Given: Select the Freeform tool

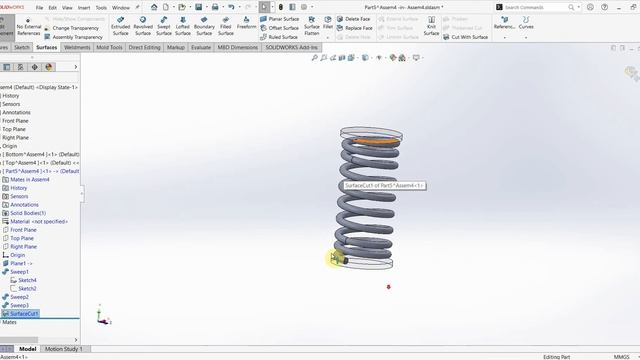Looking at the screenshot, I should point(246,23).
